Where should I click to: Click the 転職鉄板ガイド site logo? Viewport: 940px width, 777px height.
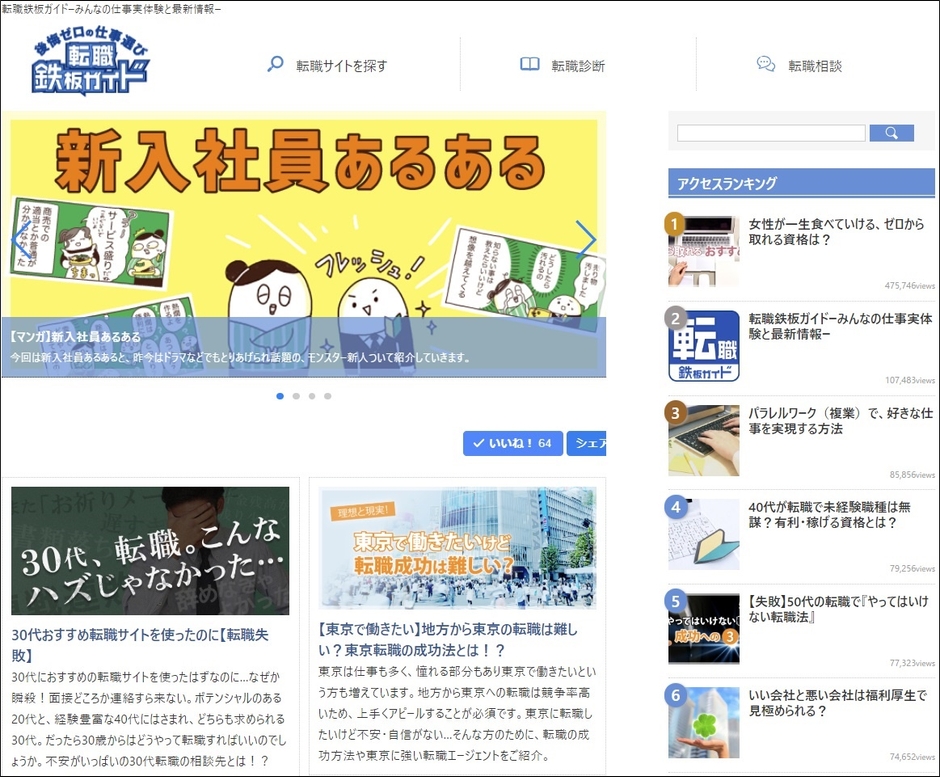click(x=90, y=61)
